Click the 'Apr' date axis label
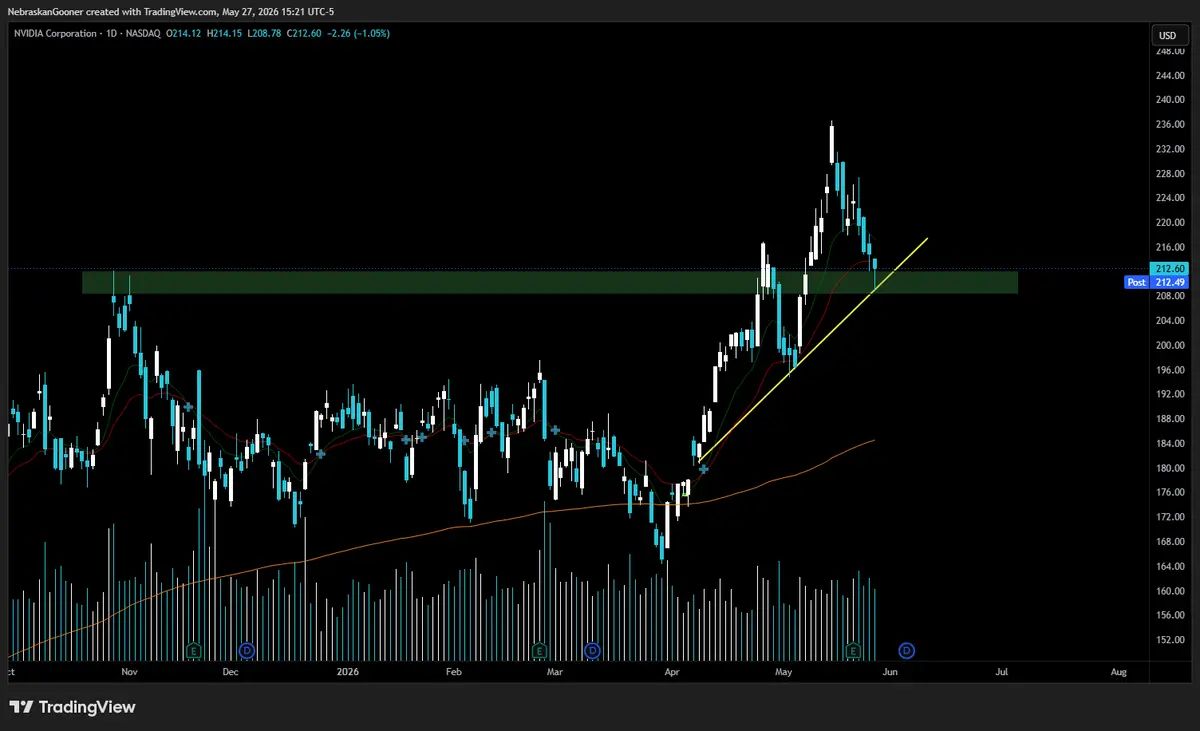1200x731 pixels. point(670,673)
